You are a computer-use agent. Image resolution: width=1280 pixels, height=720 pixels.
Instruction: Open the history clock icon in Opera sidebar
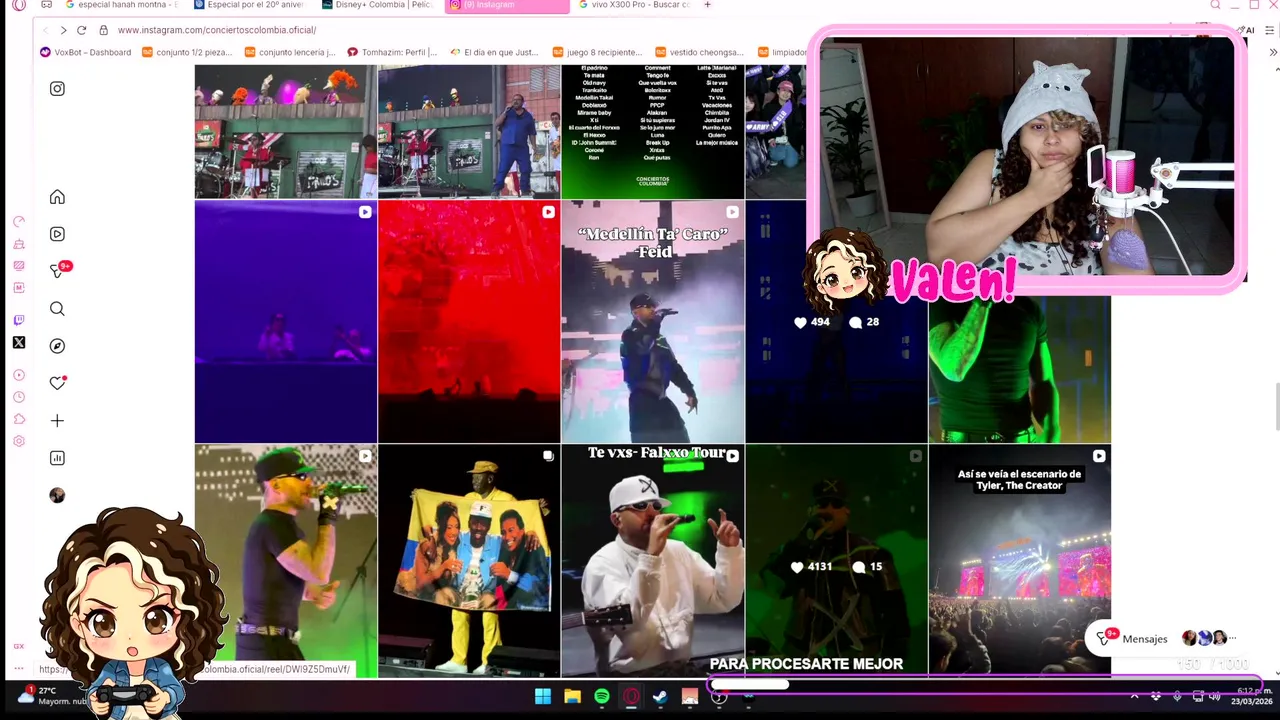[x=19, y=397]
